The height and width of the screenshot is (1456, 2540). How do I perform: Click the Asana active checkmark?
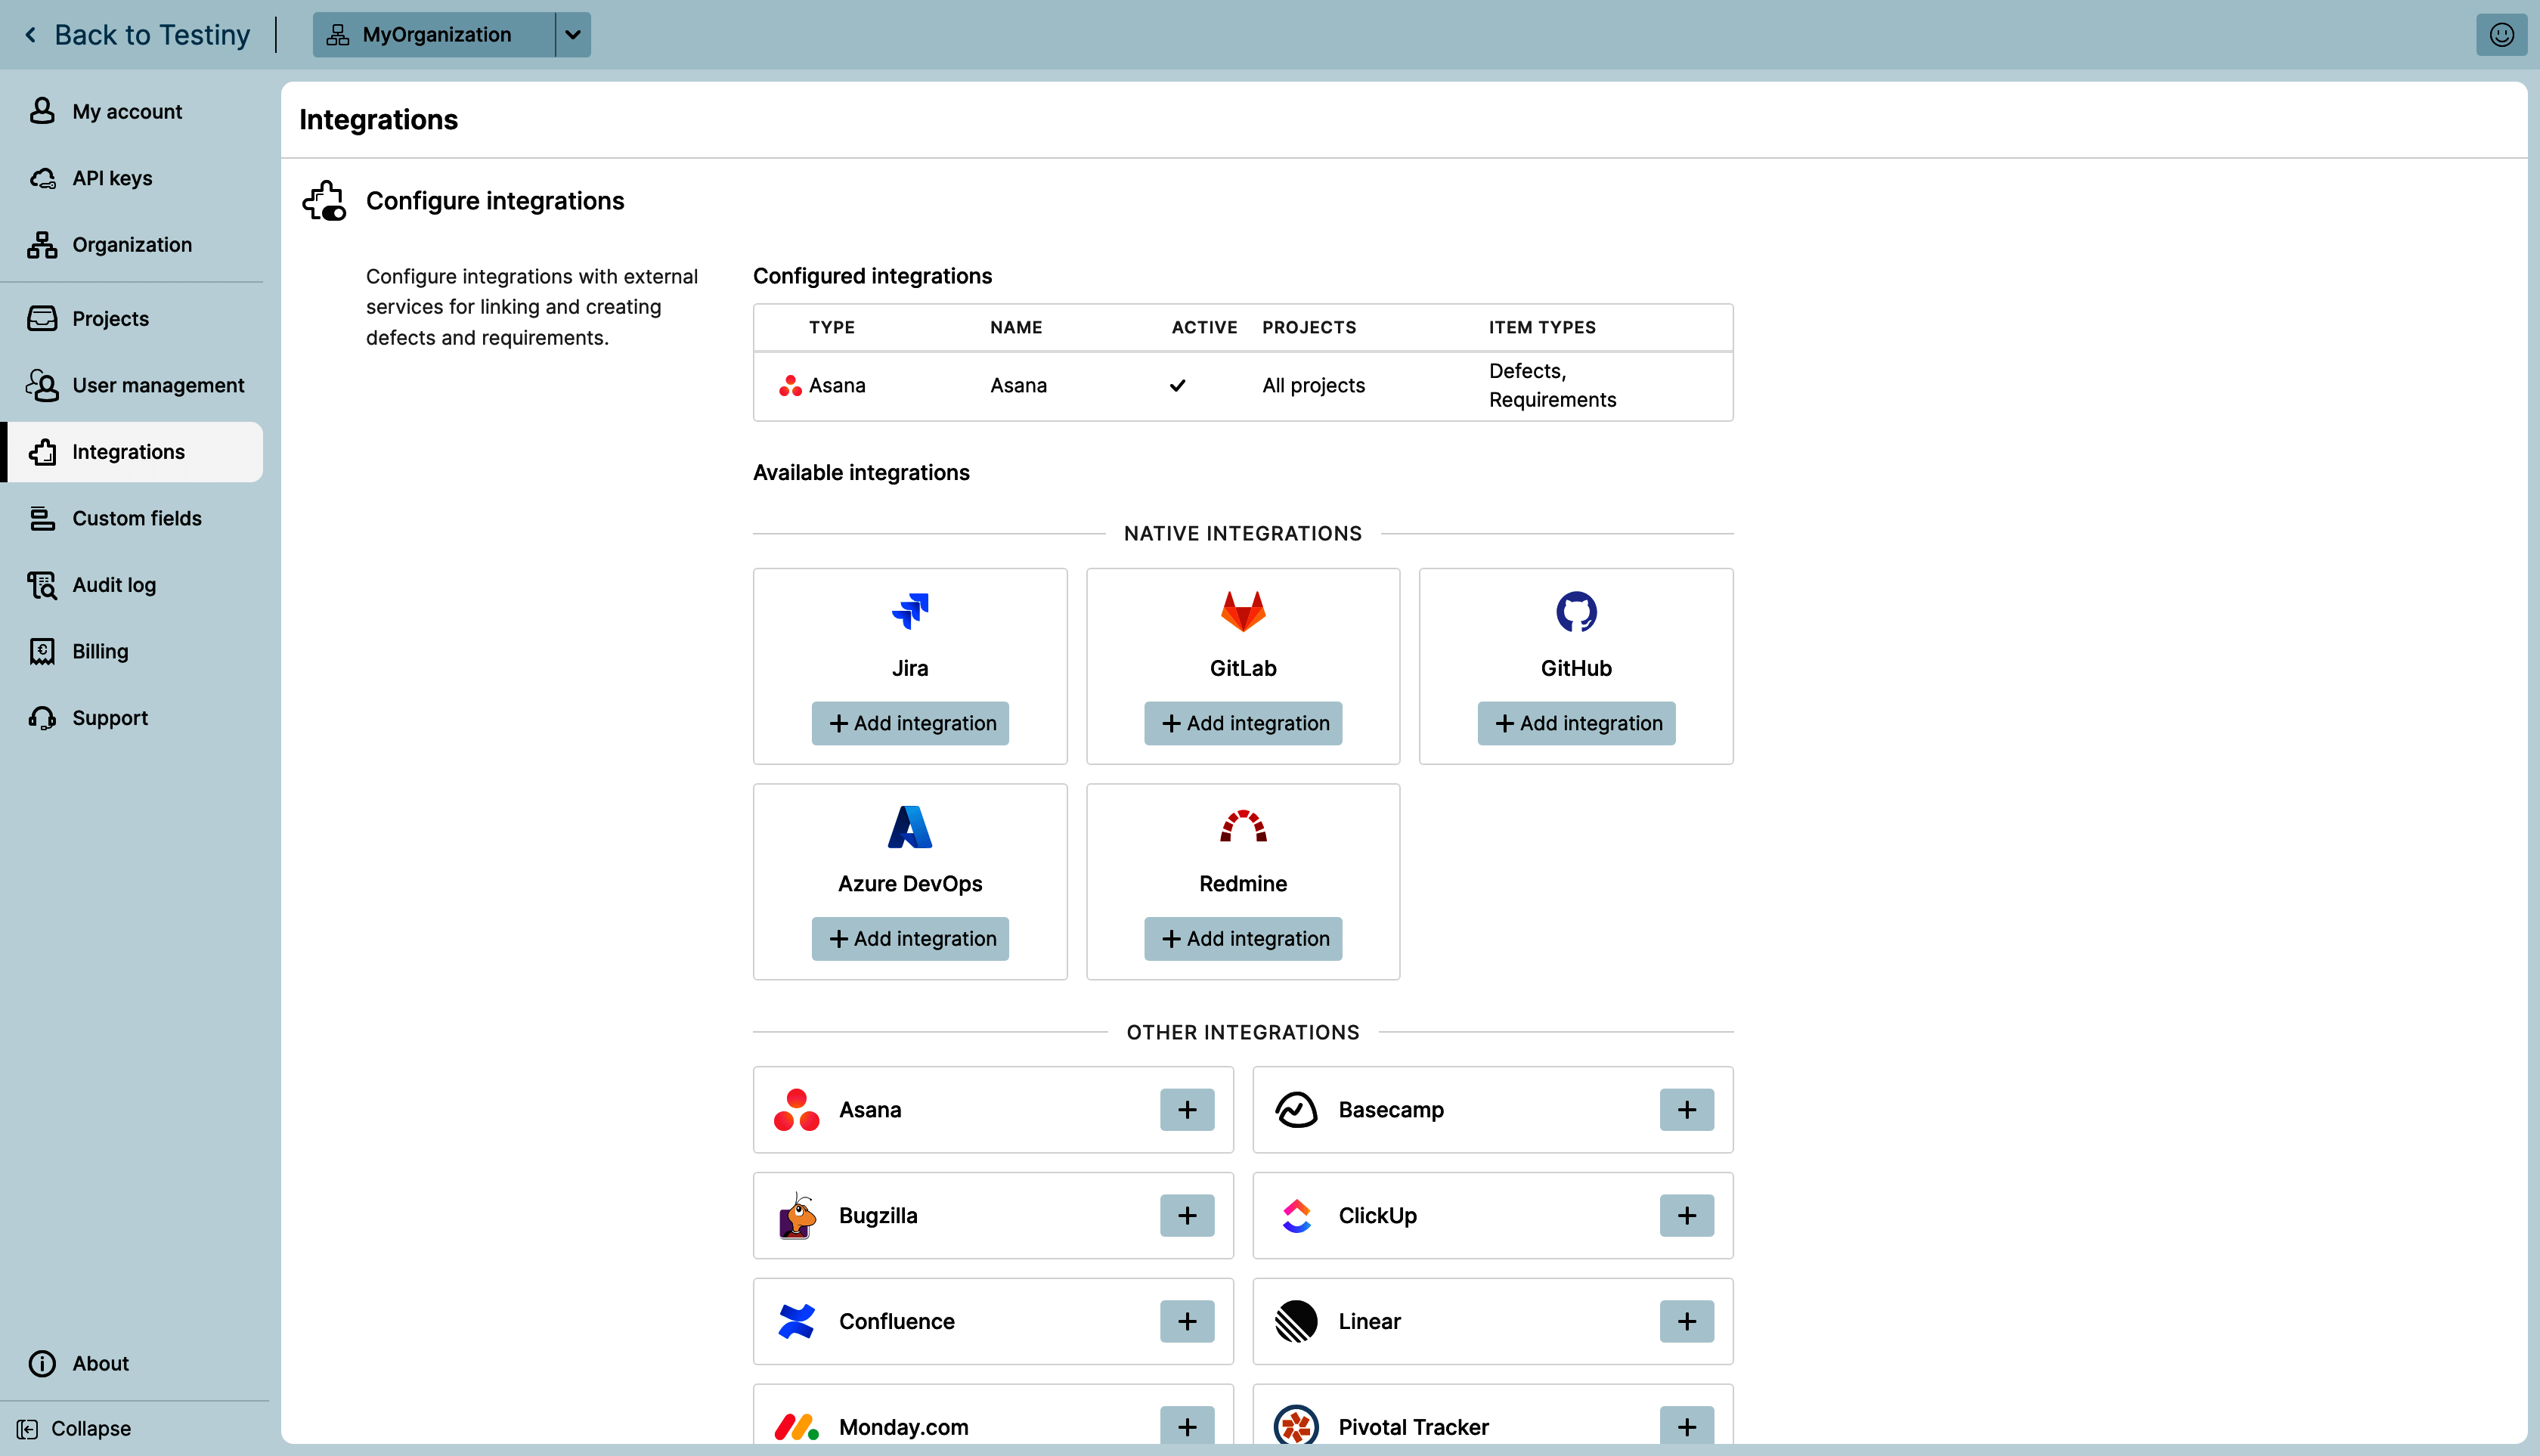[1178, 385]
